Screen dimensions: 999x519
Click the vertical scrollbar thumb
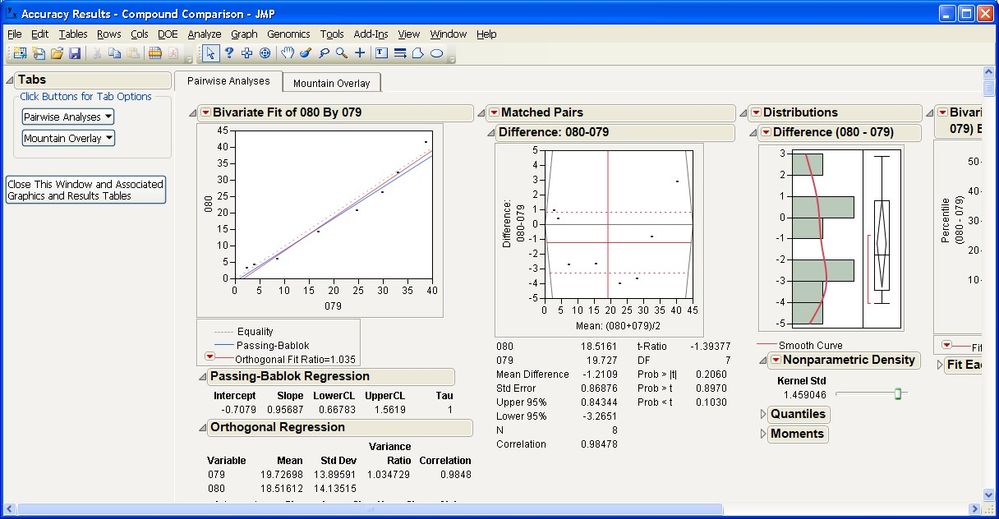988,87
